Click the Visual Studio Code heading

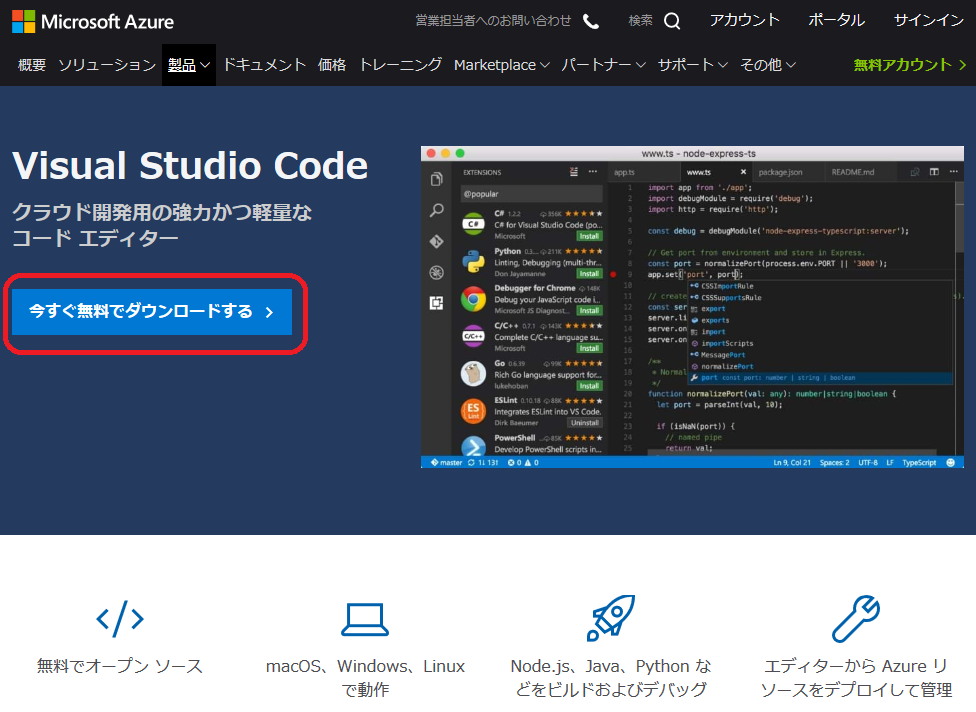coord(190,166)
